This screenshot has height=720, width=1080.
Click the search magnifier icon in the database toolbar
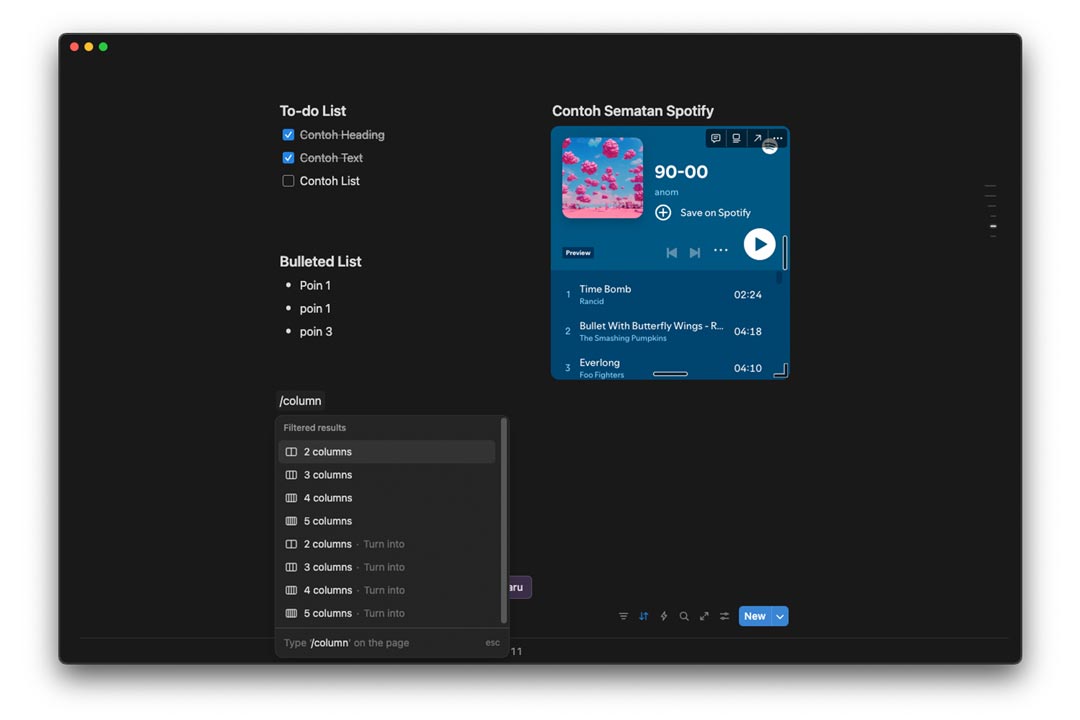[684, 616]
